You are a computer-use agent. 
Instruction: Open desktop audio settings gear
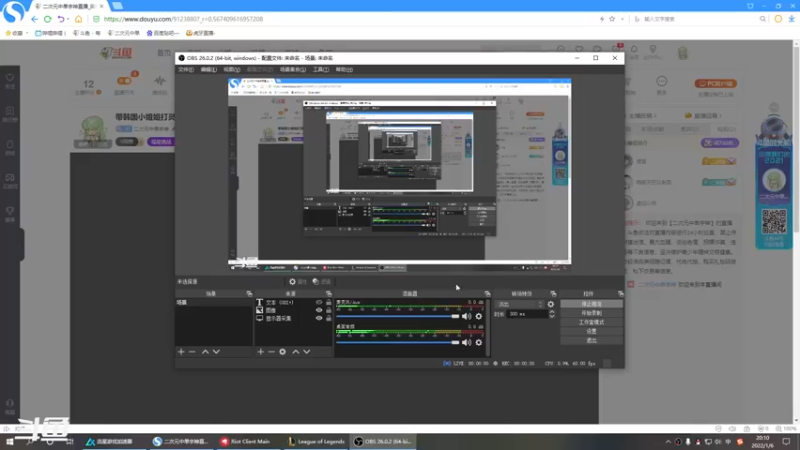pyautogui.click(x=479, y=342)
